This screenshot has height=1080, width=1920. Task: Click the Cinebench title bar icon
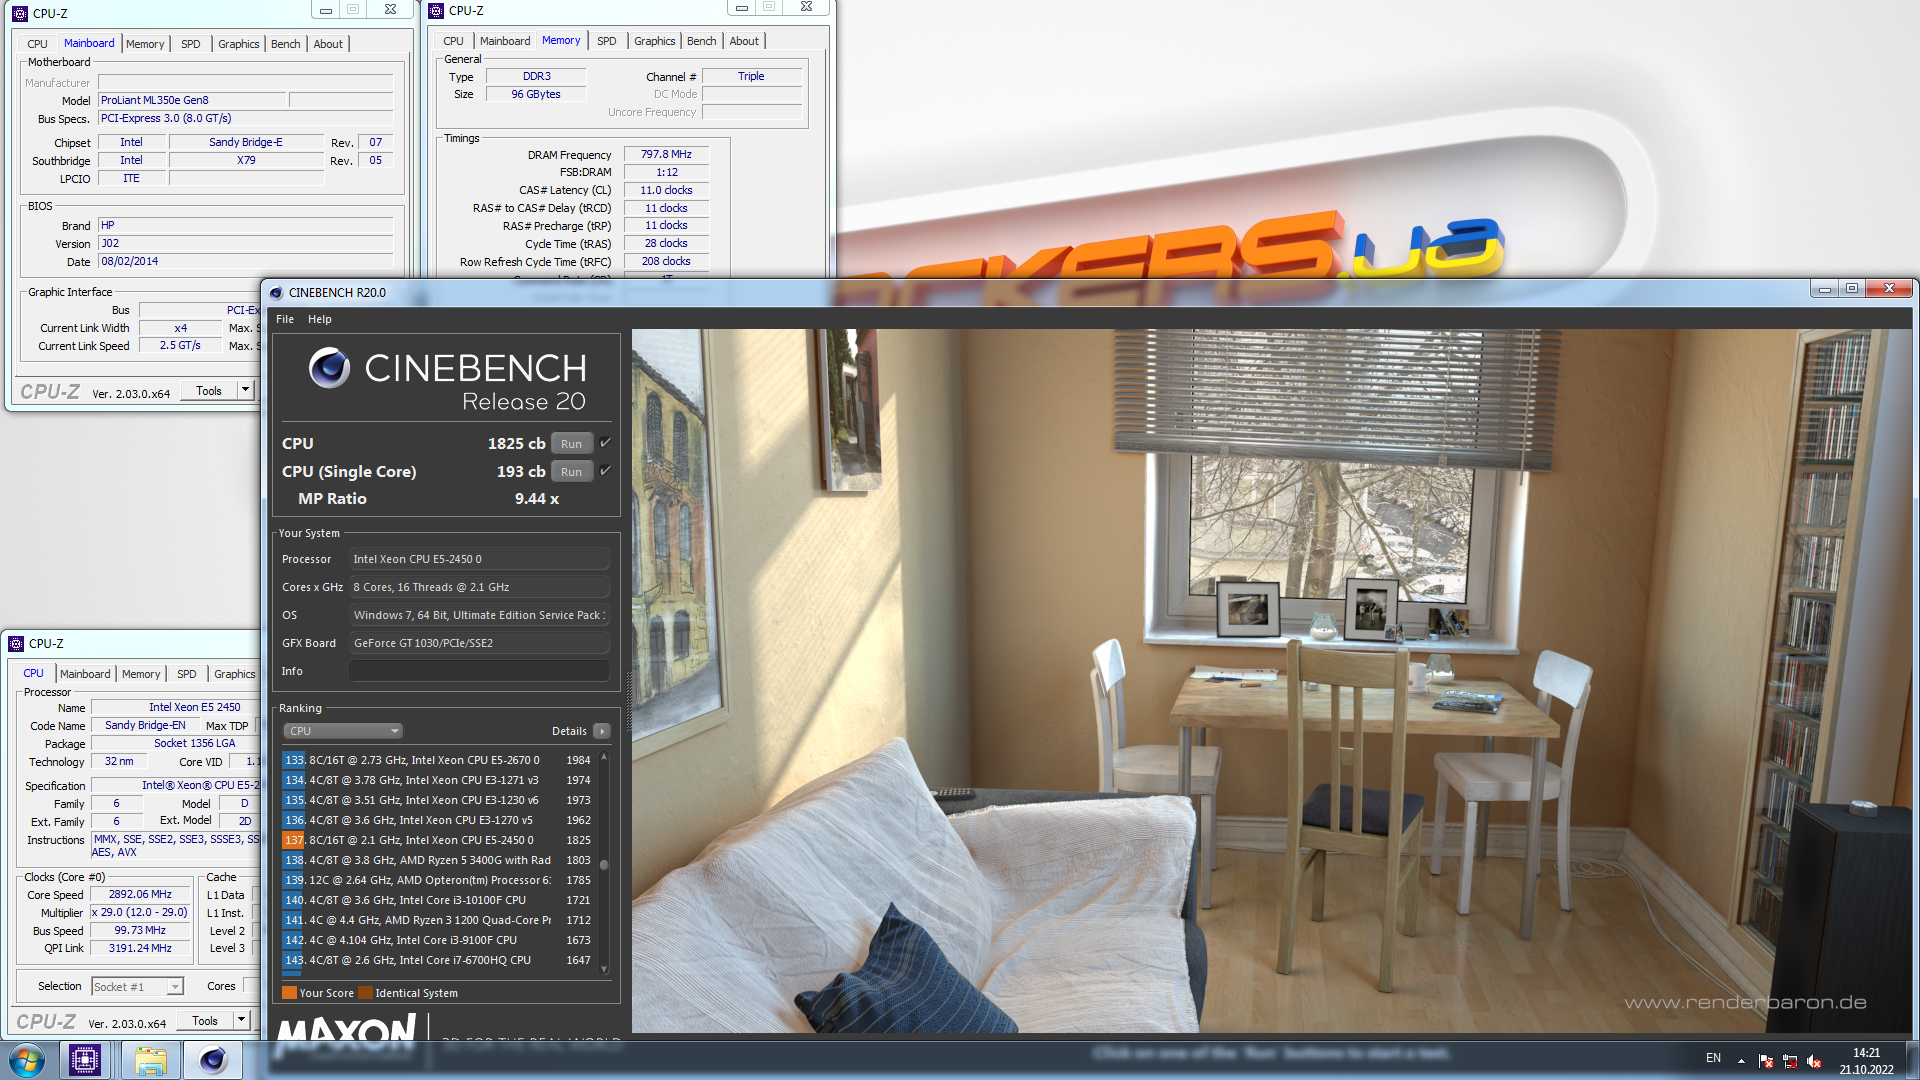(x=276, y=293)
